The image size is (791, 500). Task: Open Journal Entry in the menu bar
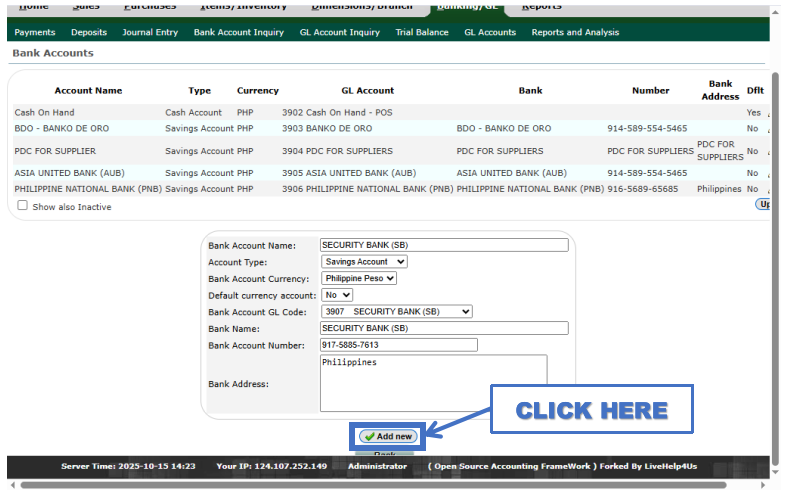150,32
